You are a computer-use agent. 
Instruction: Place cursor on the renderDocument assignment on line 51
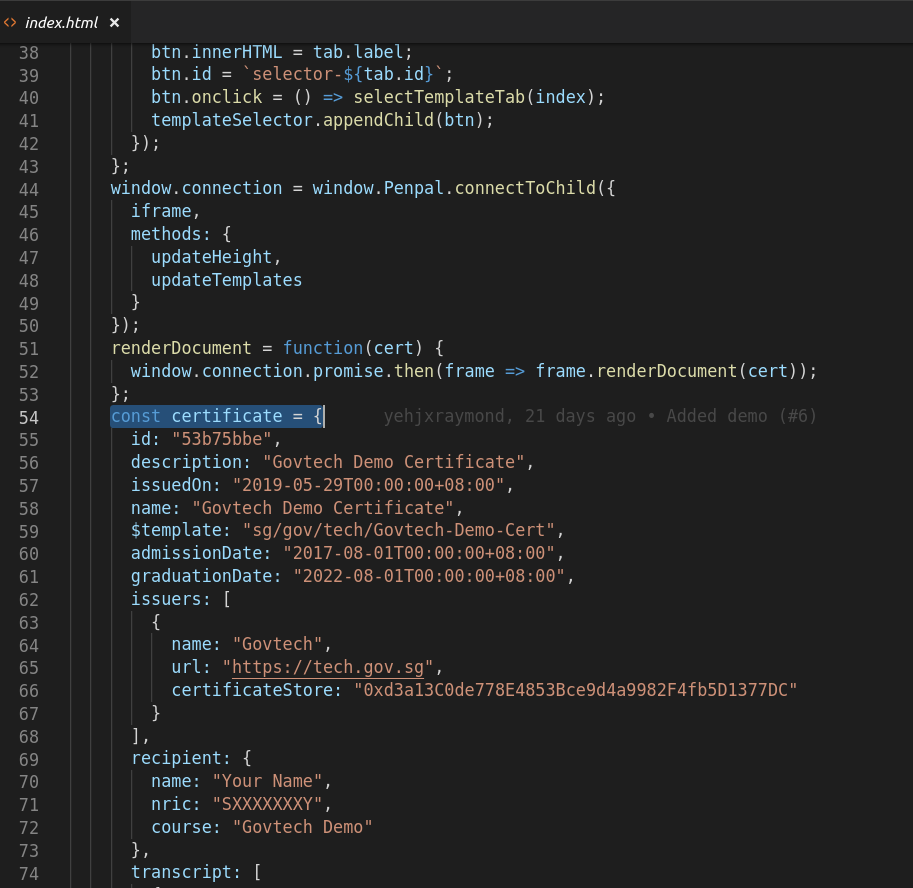point(181,348)
